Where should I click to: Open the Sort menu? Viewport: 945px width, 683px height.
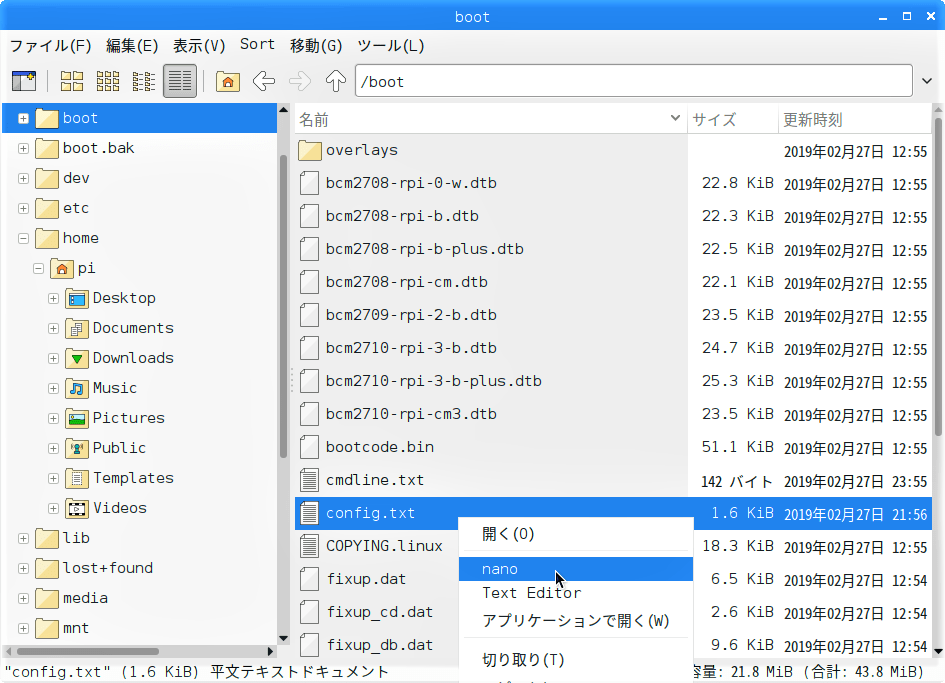click(x=257, y=45)
